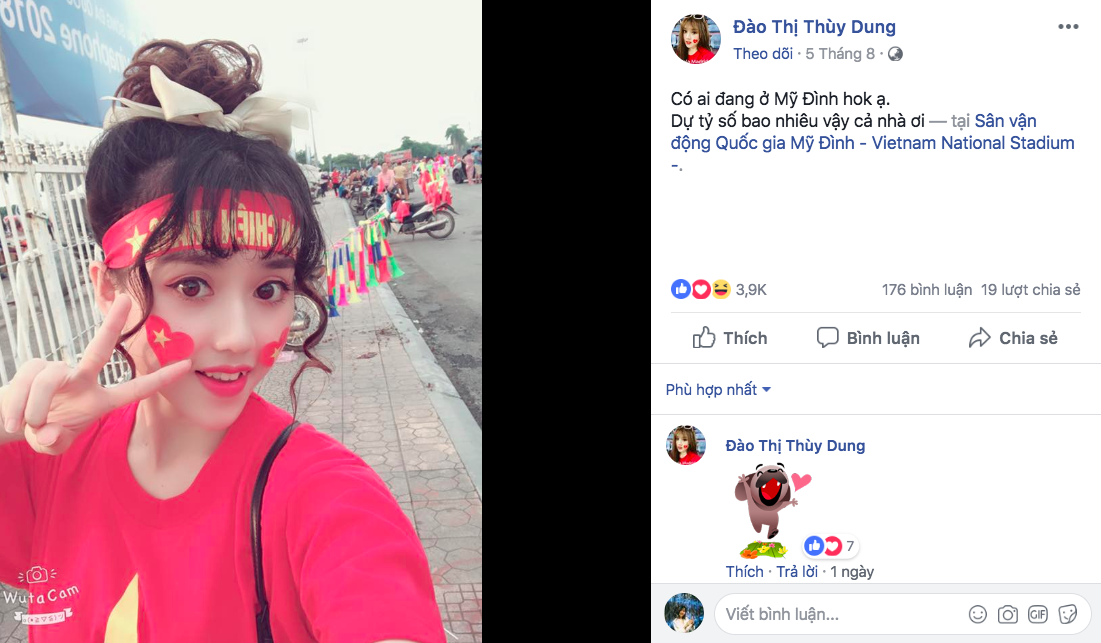1101x643 pixels.
Task: Click the commenter name Đào Thị Thùy Dung
Action: point(795,446)
